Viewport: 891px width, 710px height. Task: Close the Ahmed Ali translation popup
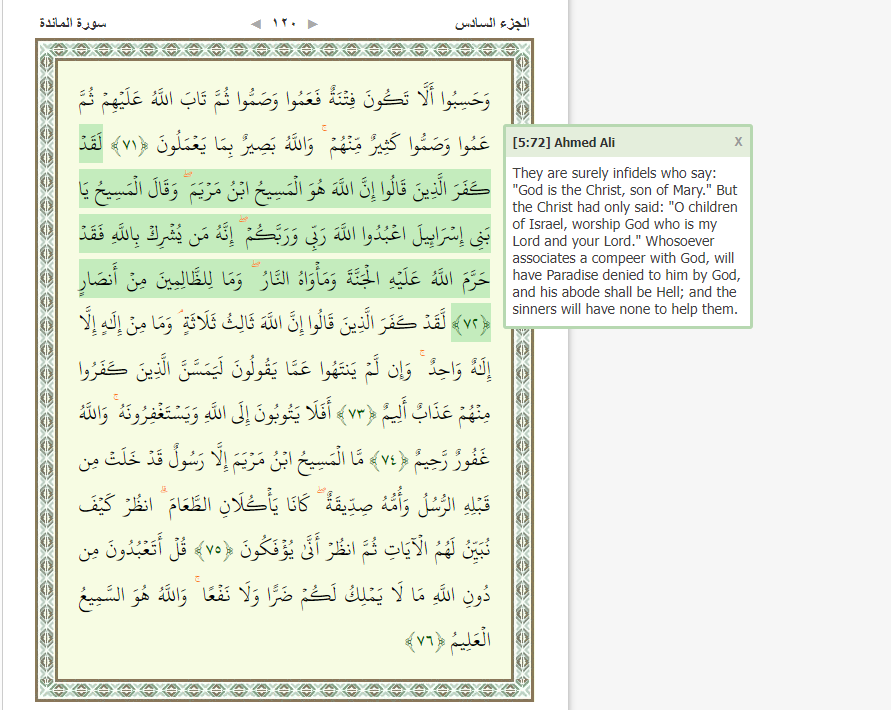tap(738, 141)
